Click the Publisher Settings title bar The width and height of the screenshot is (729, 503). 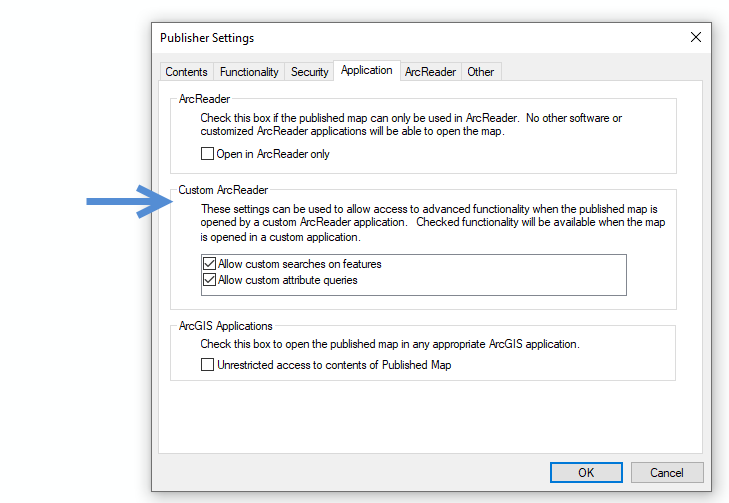coord(400,38)
